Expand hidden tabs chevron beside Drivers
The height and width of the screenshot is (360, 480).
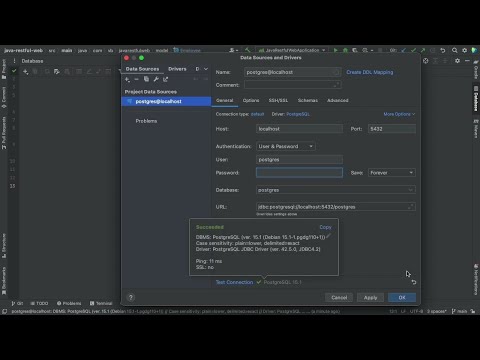[x=206, y=69]
